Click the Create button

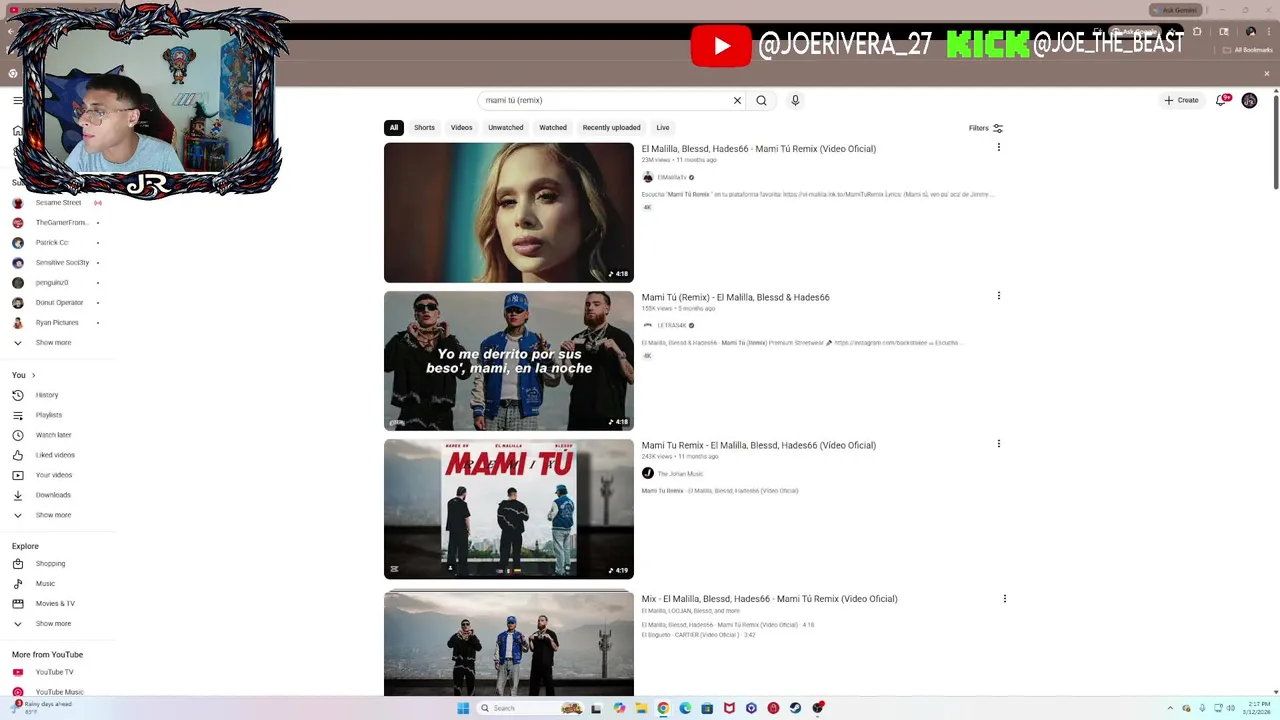[1181, 100]
